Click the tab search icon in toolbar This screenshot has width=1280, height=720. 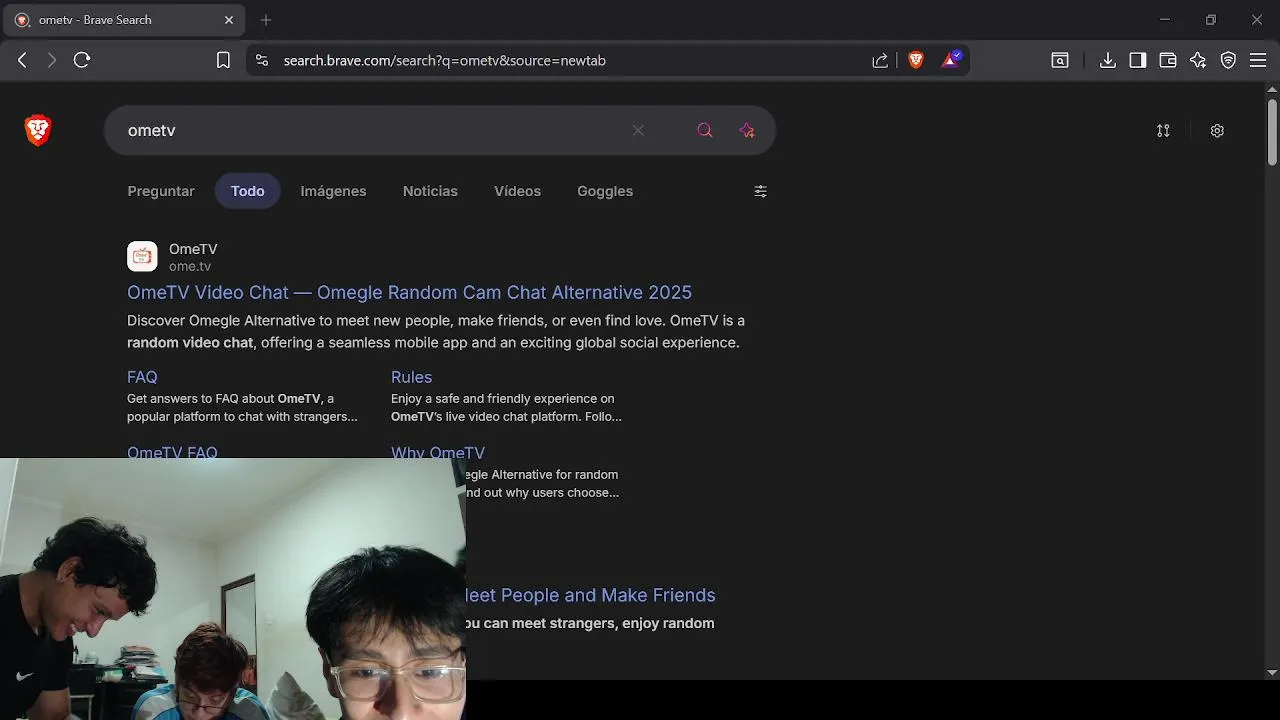click(x=1060, y=60)
